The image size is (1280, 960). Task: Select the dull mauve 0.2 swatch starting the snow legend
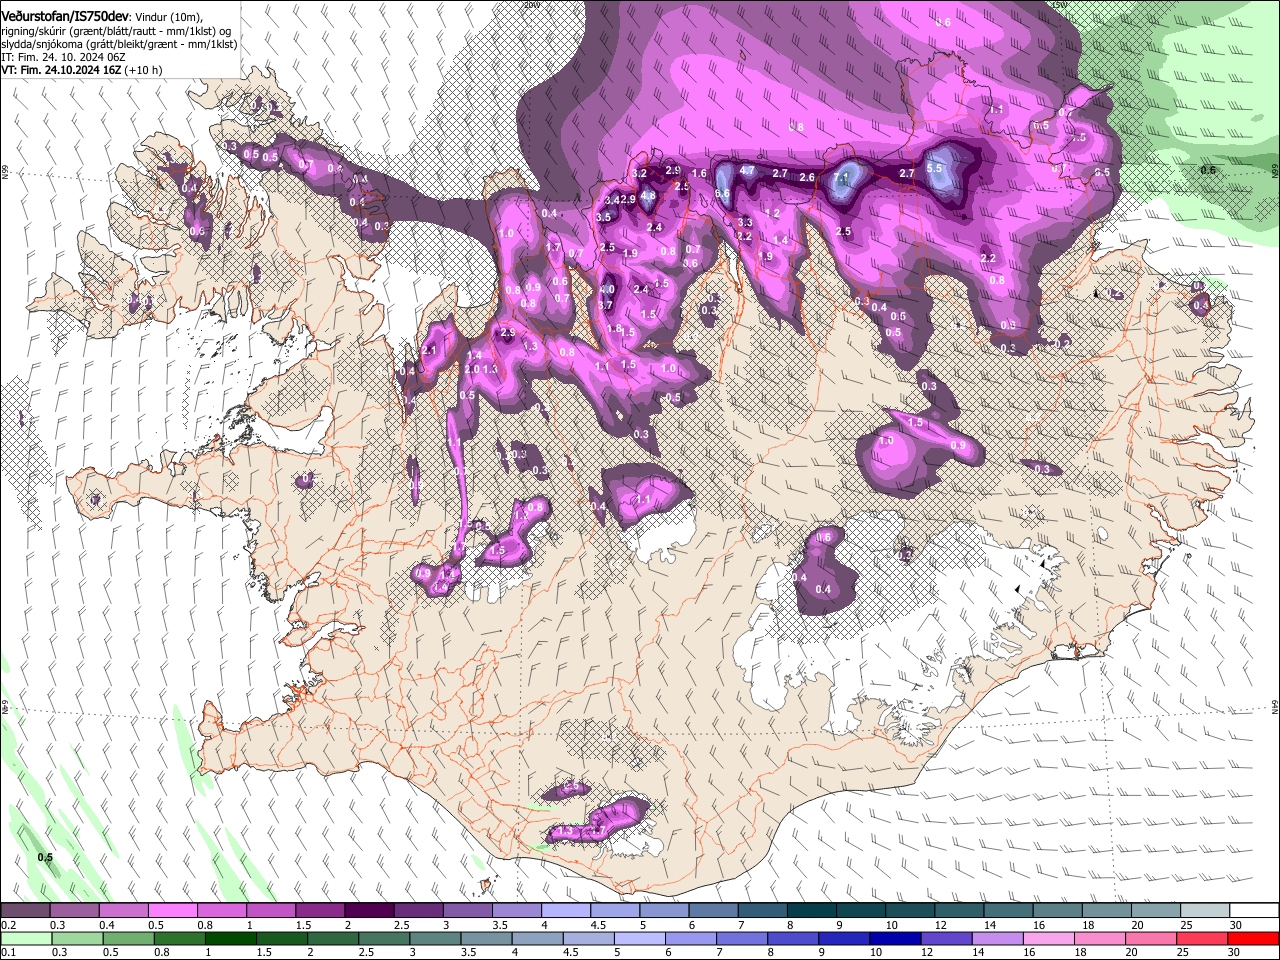pos(25,911)
